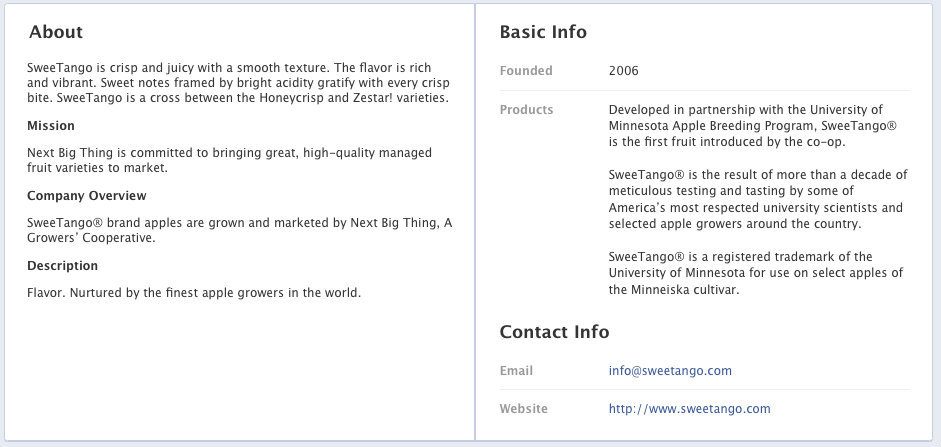The image size is (941, 447).
Task: Select the Basic Info heading
Action: tap(543, 33)
